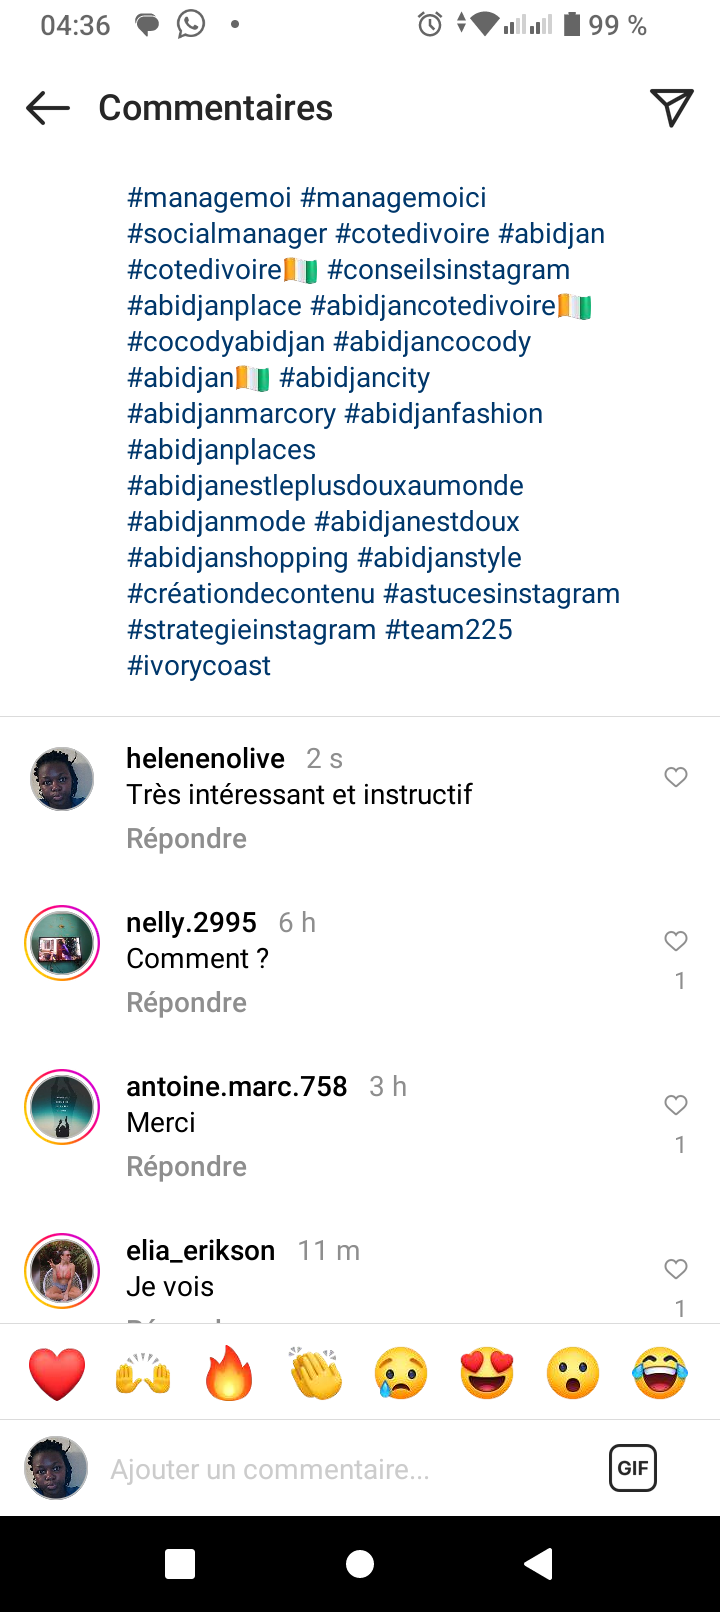This screenshot has width=720, height=1612.
Task: Open the #socialmanager hashtag
Action: tap(227, 234)
